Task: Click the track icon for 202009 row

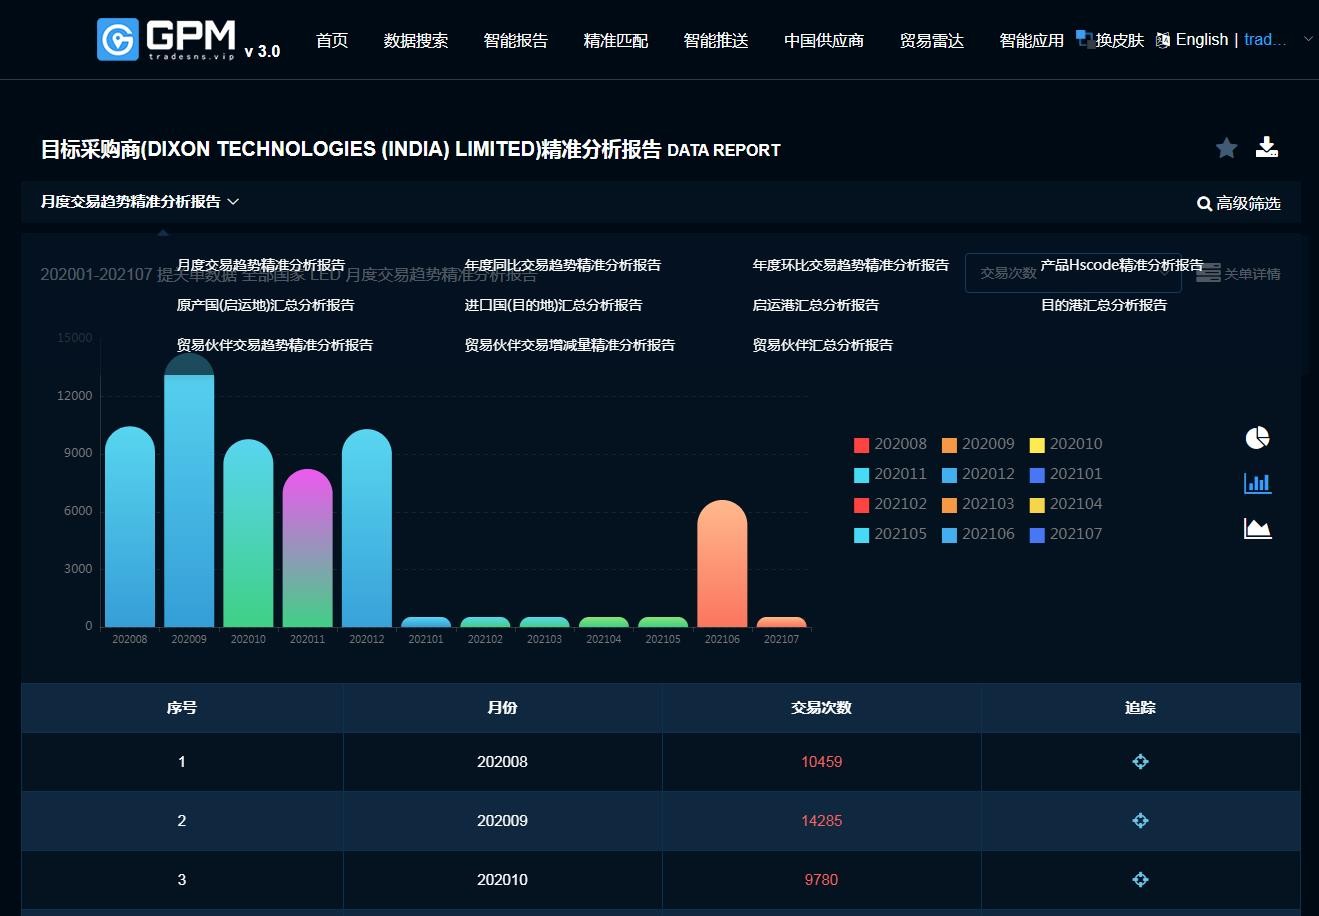Action: [x=1140, y=821]
